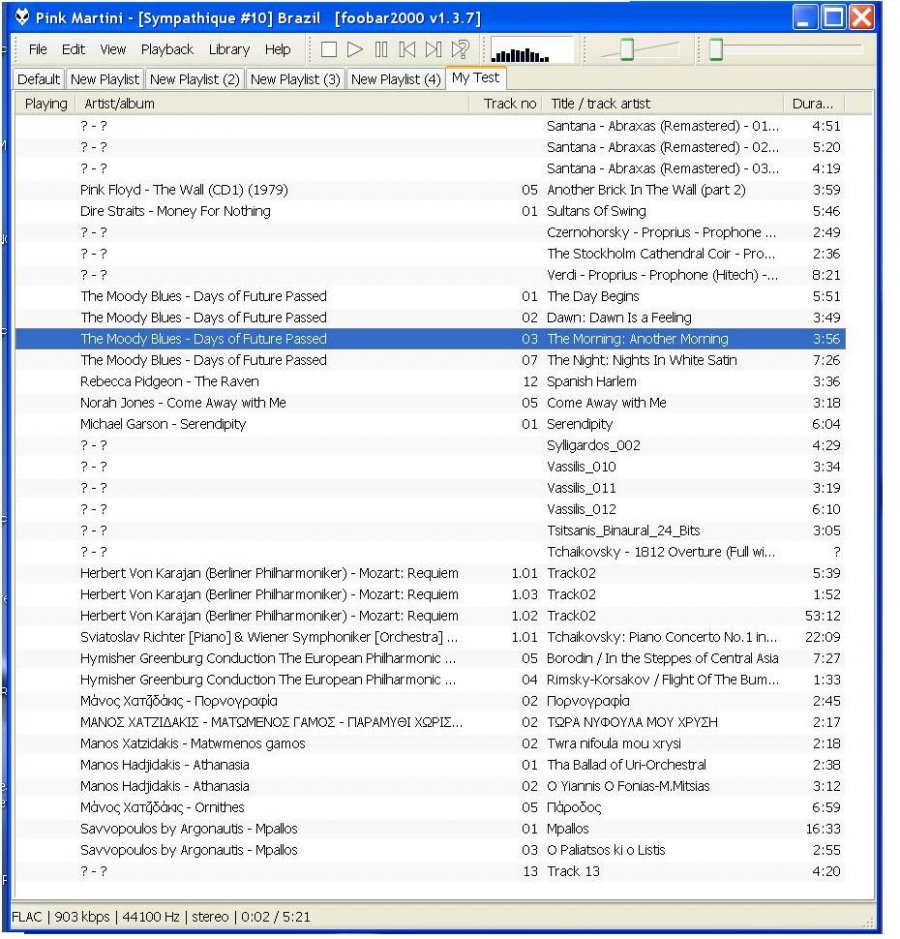Click the seek bar handle
Viewport: 900px width, 939px height.
[x=716, y=50]
